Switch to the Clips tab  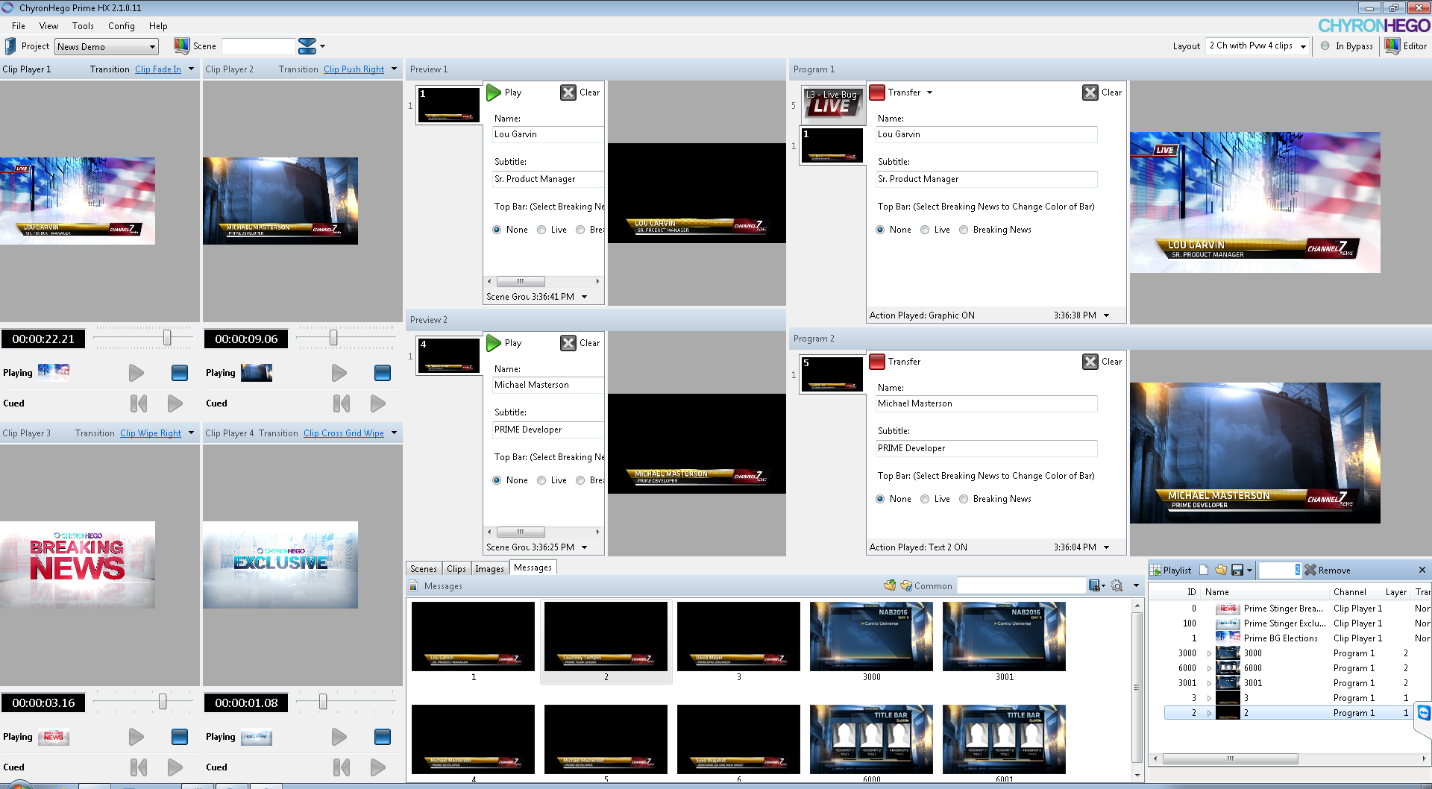[x=456, y=568]
